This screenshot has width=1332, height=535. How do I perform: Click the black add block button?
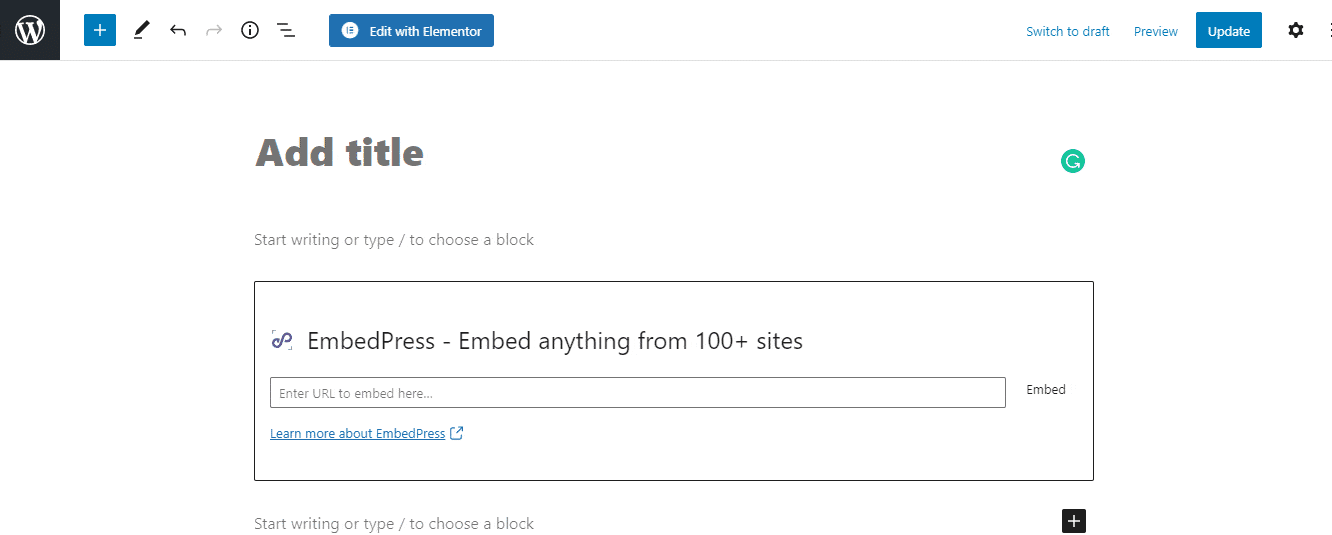tap(1074, 521)
